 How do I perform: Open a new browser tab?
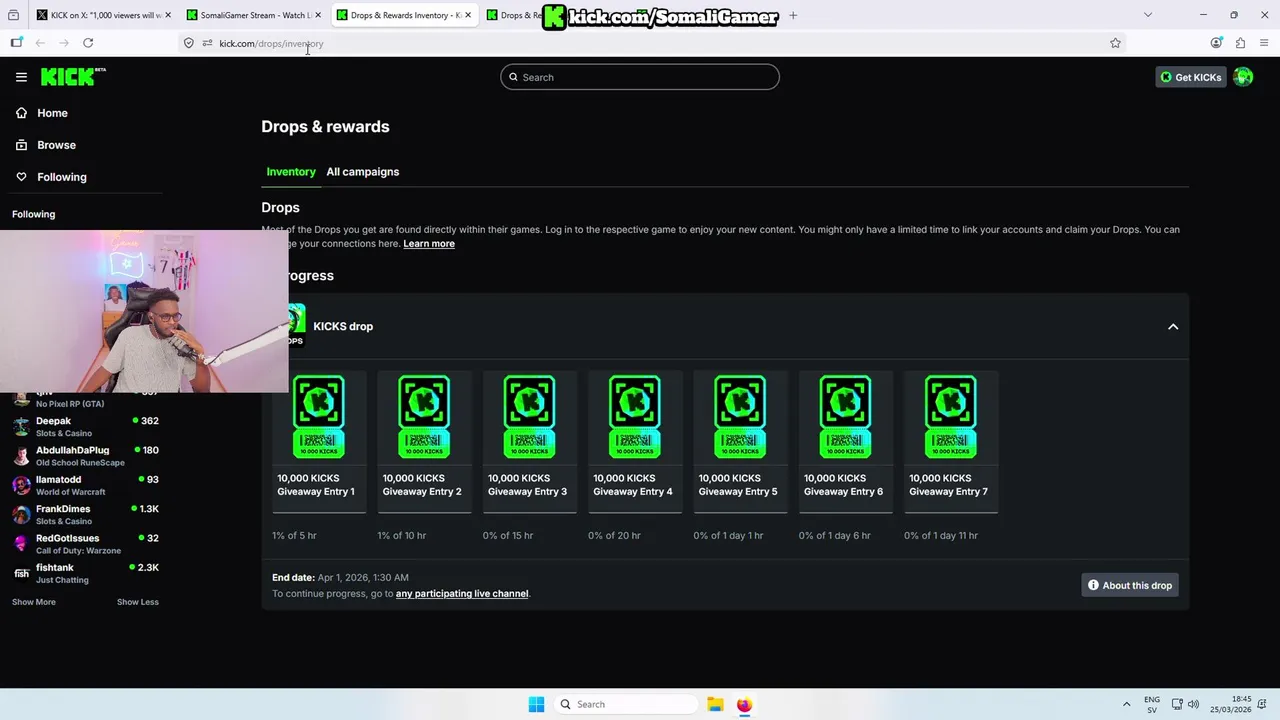point(793,15)
